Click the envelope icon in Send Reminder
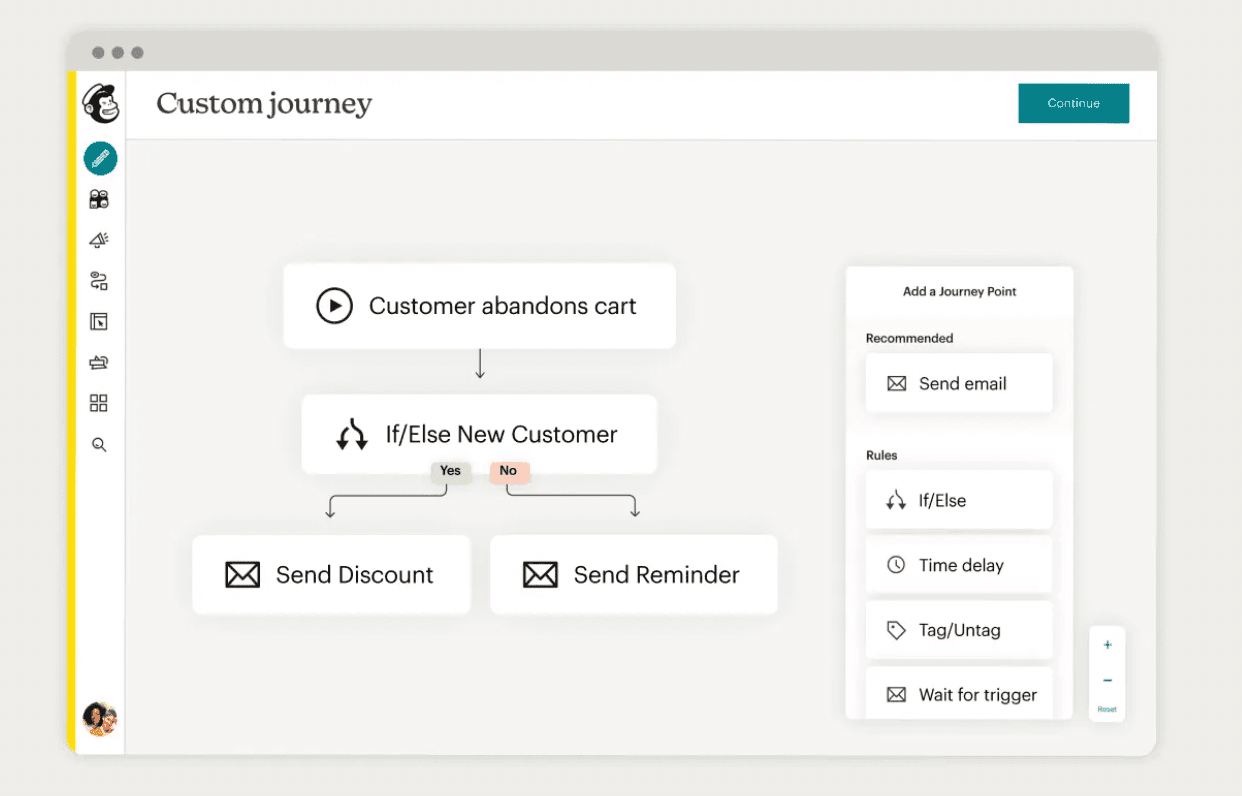Image resolution: width=1242 pixels, height=796 pixels. pos(540,575)
